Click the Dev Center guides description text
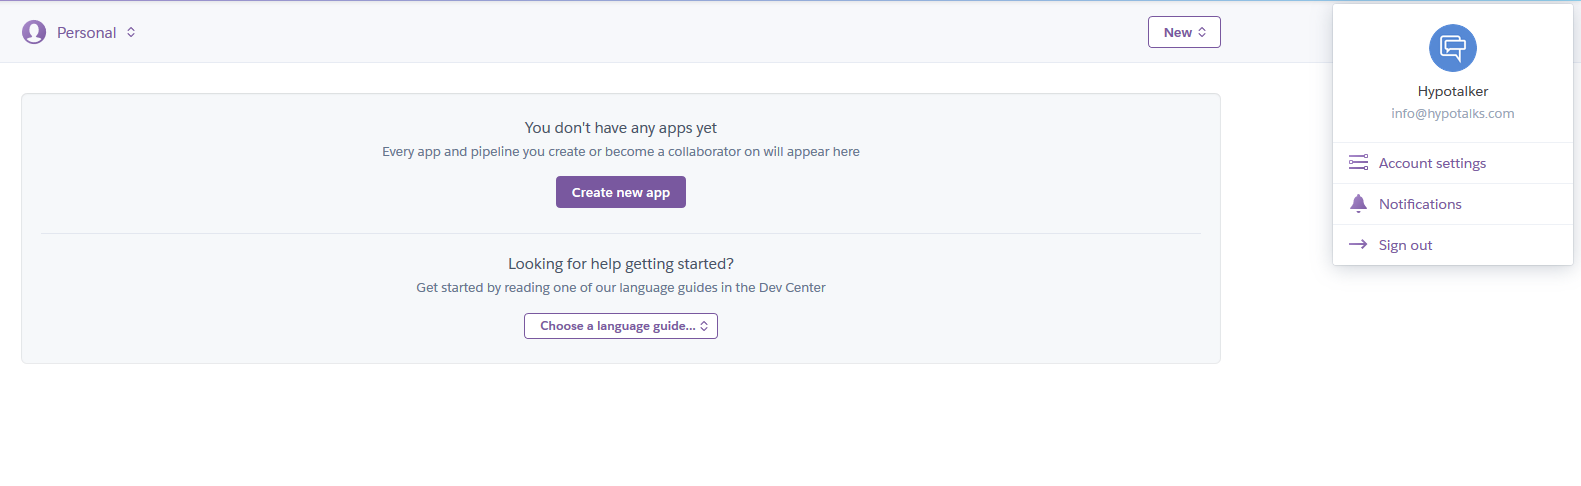The height and width of the screenshot is (486, 1581). (x=621, y=287)
